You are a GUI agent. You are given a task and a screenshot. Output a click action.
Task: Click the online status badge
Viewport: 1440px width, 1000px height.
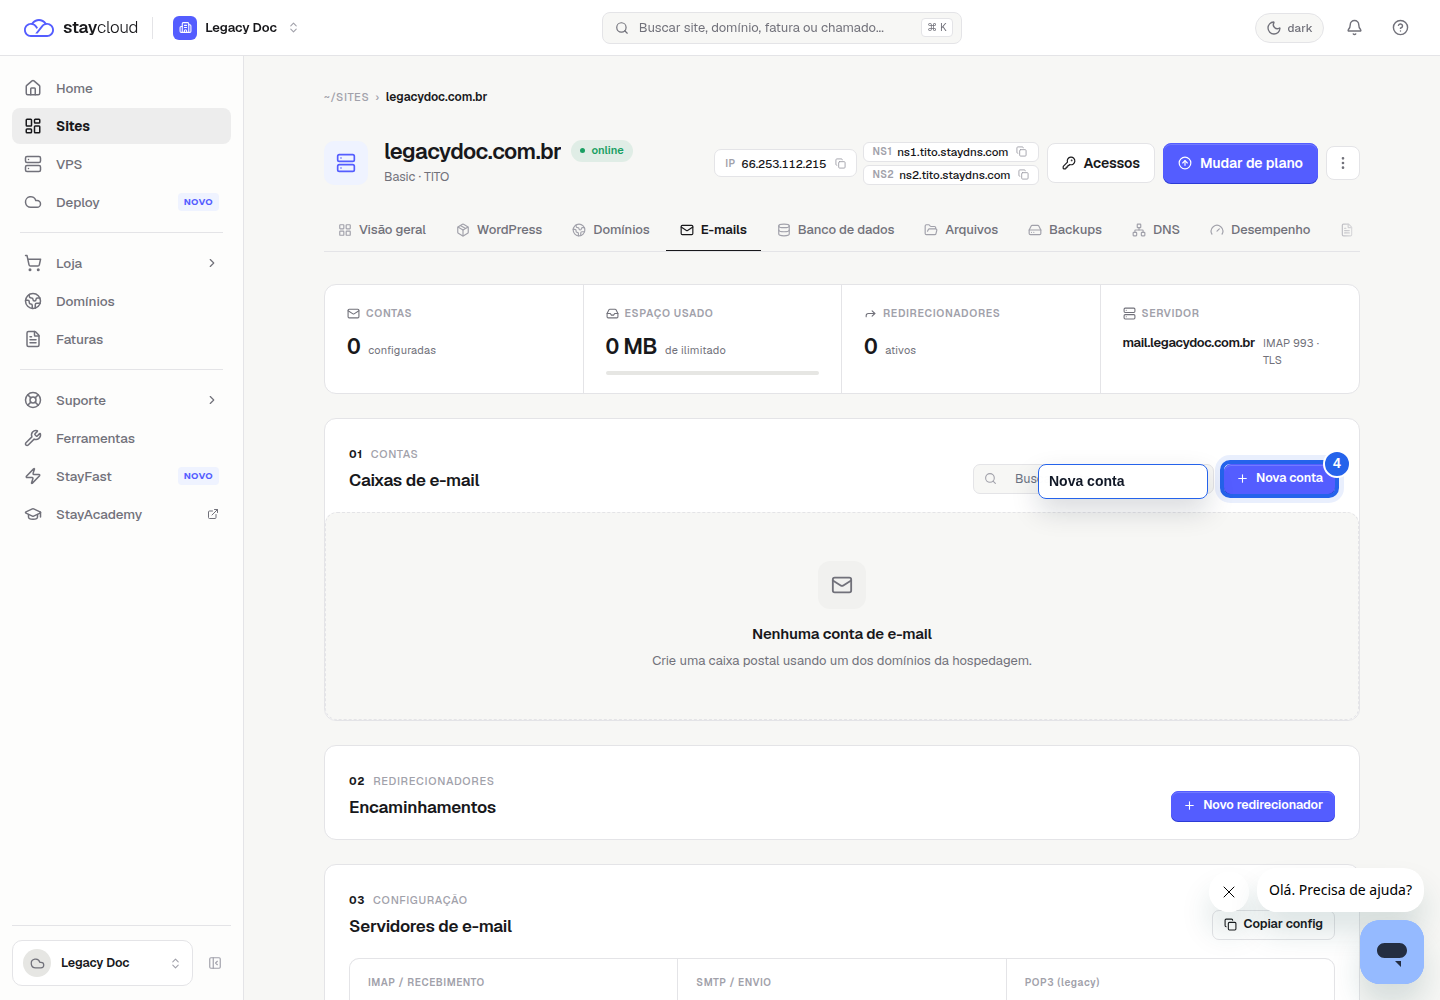click(602, 151)
